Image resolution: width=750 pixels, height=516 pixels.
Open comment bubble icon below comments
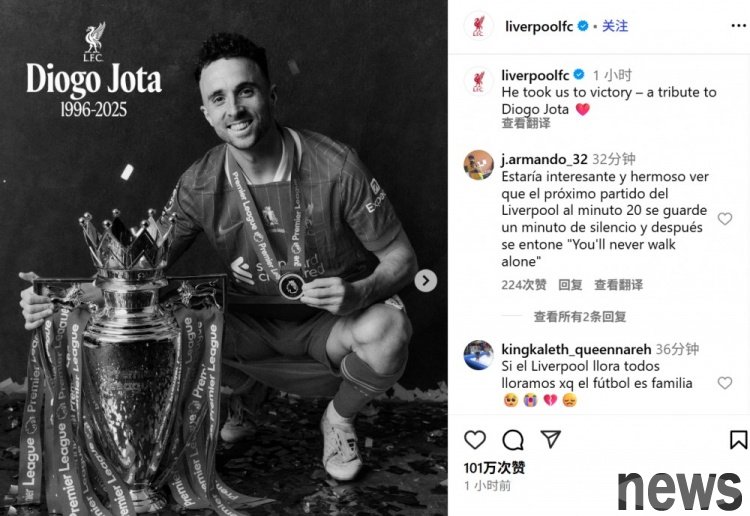[513, 439]
